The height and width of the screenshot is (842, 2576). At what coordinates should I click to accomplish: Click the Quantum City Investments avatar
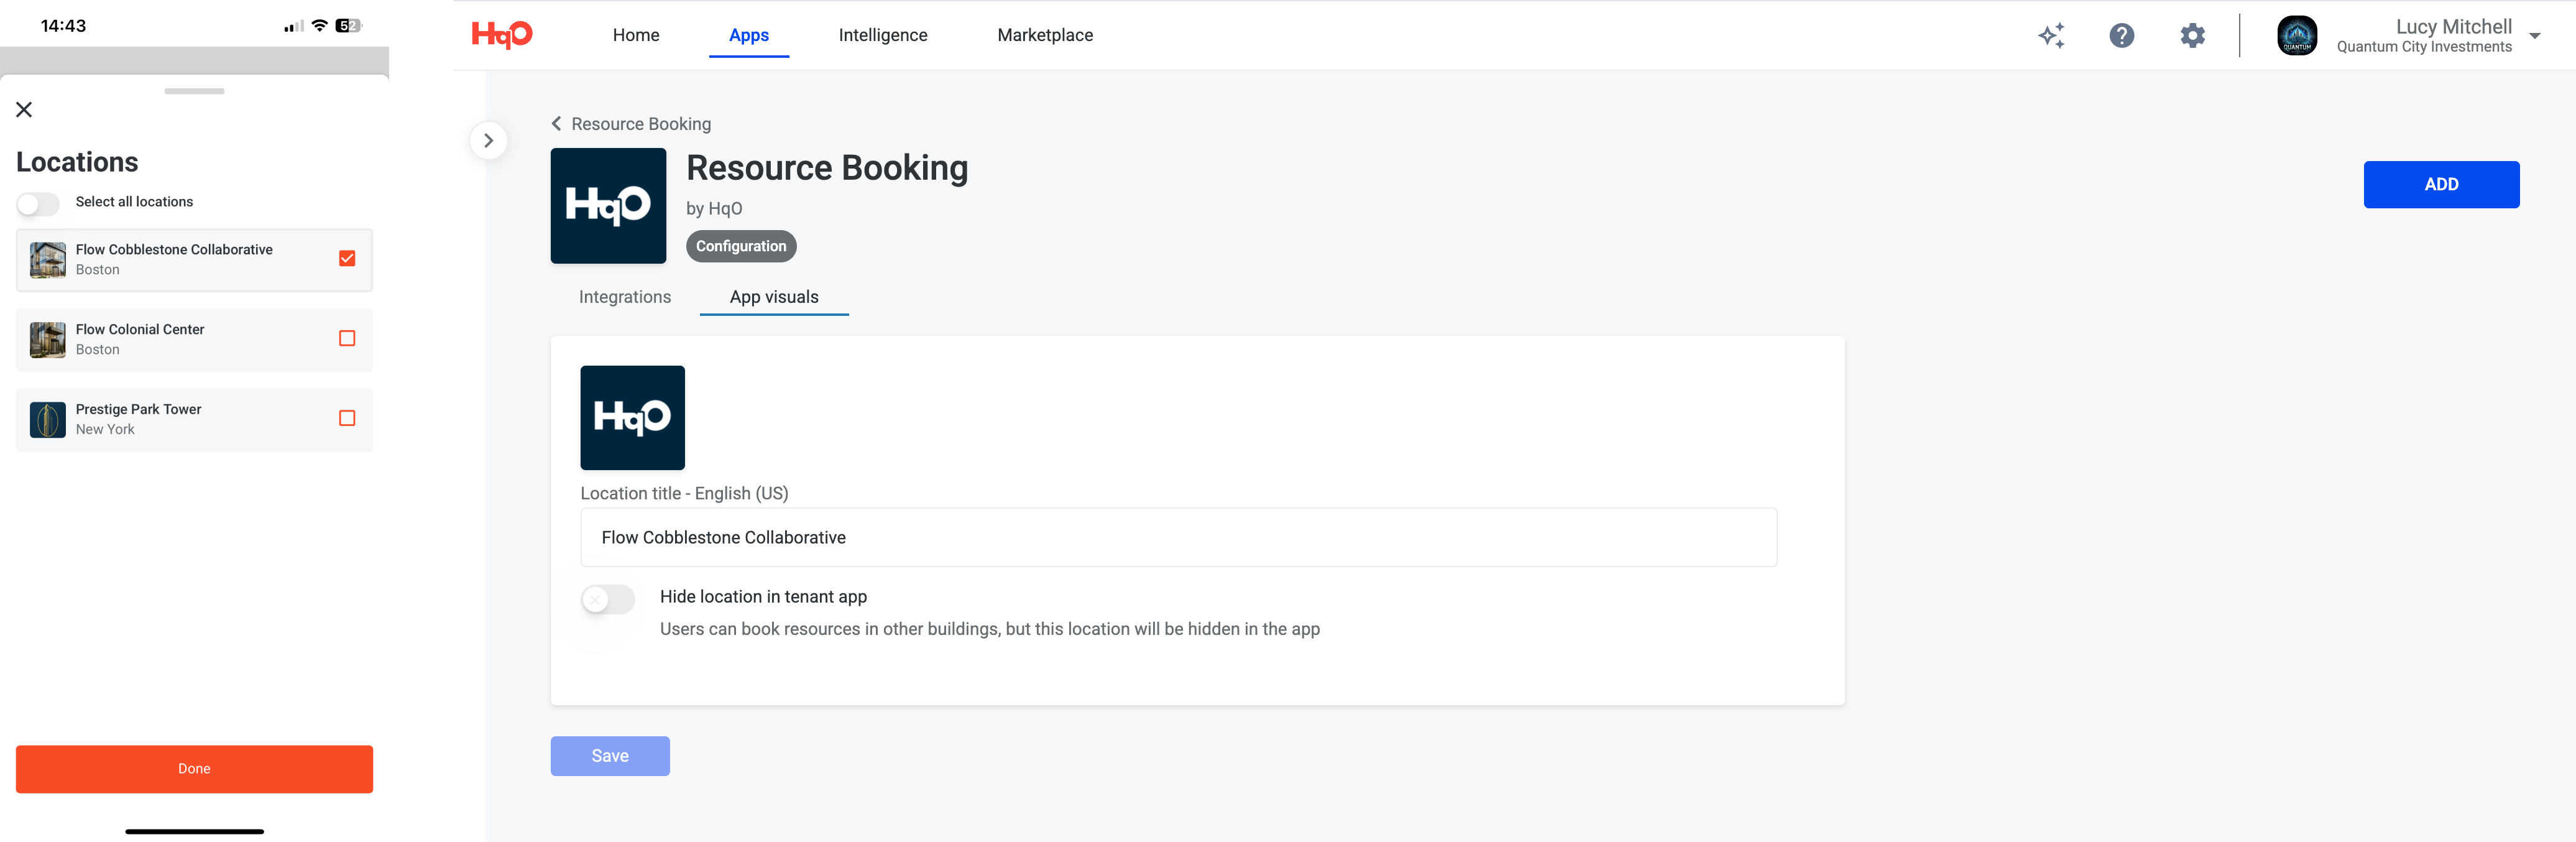click(x=2297, y=36)
